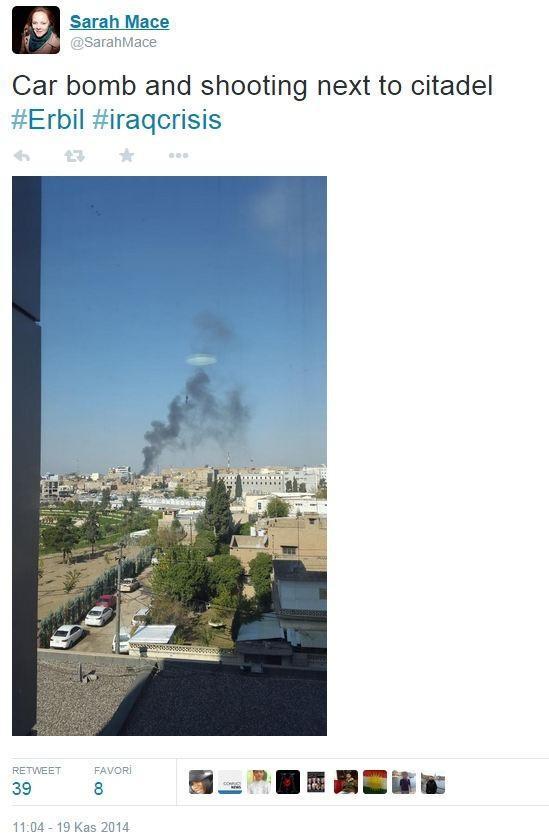Select the woman in black hat avatar
Screen dimensions: 549x839
(201, 782)
